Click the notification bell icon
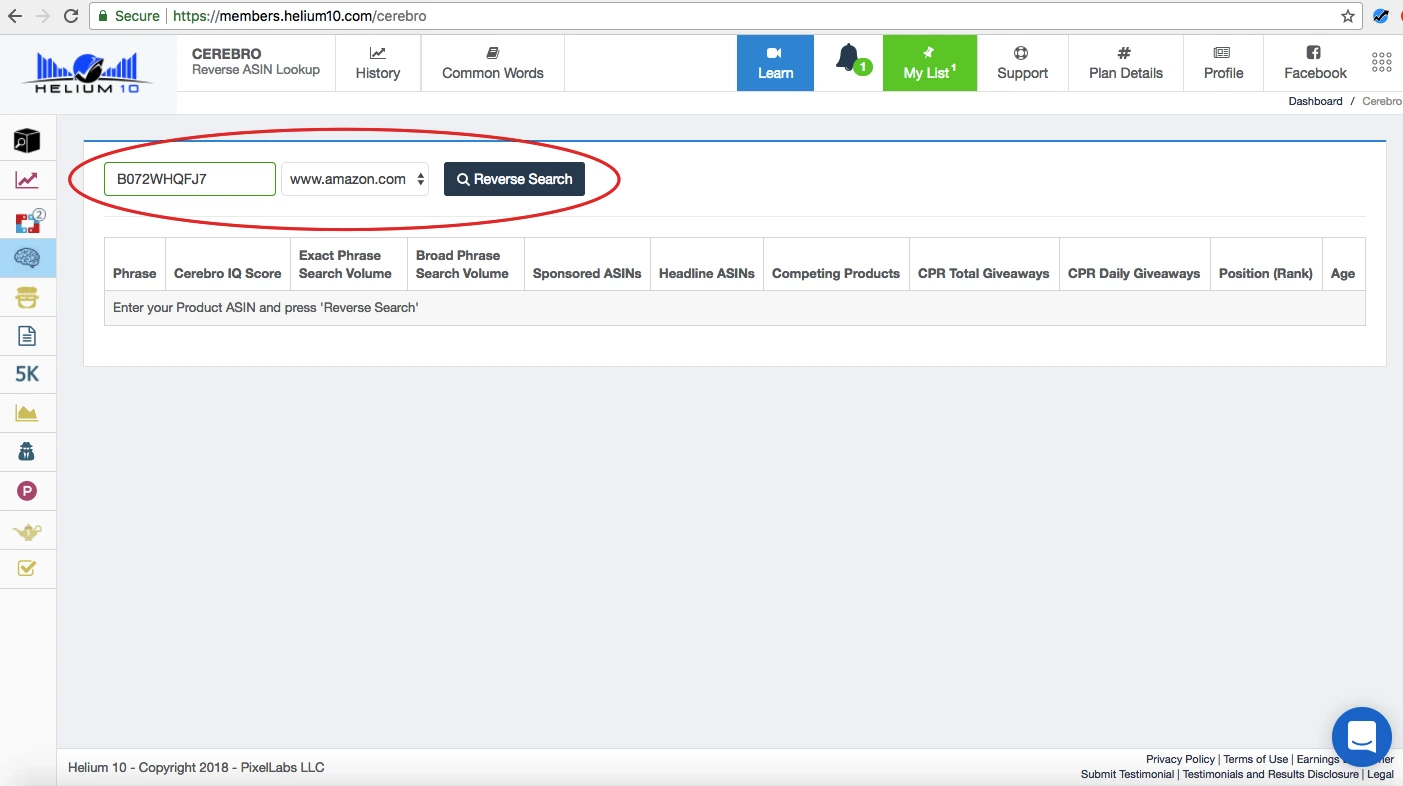The width and height of the screenshot is (1403, 786). pos(848,59)
